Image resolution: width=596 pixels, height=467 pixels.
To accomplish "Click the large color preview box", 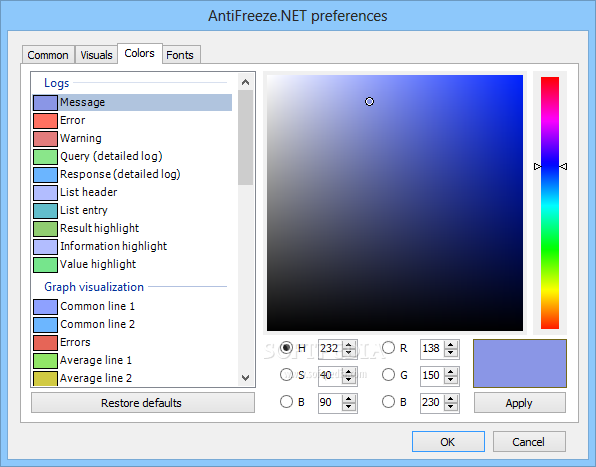I will point(520,363).
